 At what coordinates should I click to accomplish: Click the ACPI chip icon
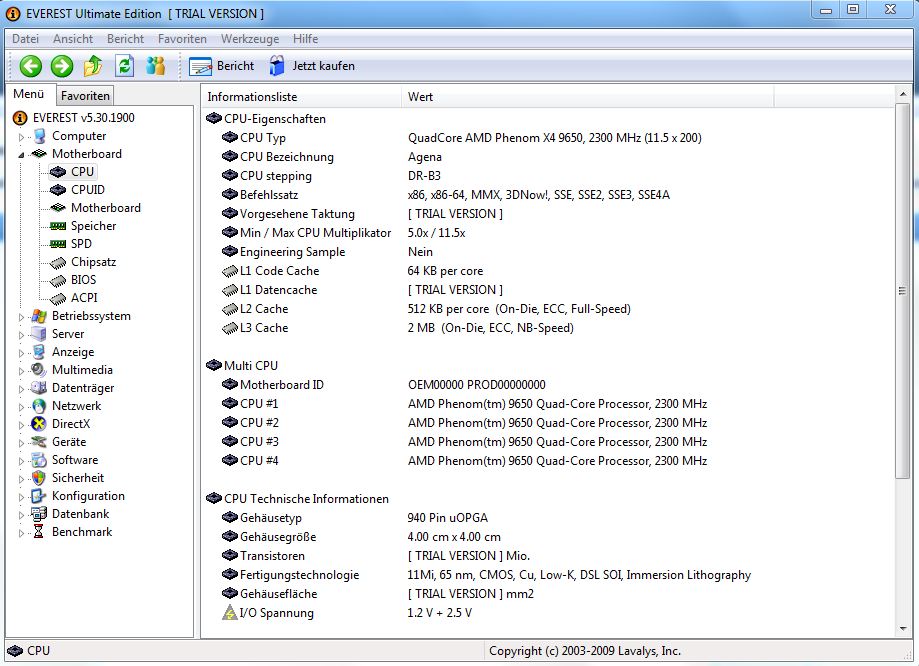pos(57,299)
